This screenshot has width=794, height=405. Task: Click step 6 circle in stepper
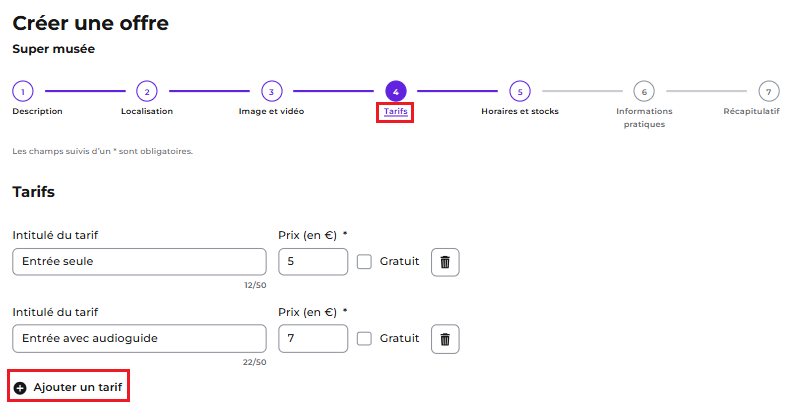tap(644, 92)
